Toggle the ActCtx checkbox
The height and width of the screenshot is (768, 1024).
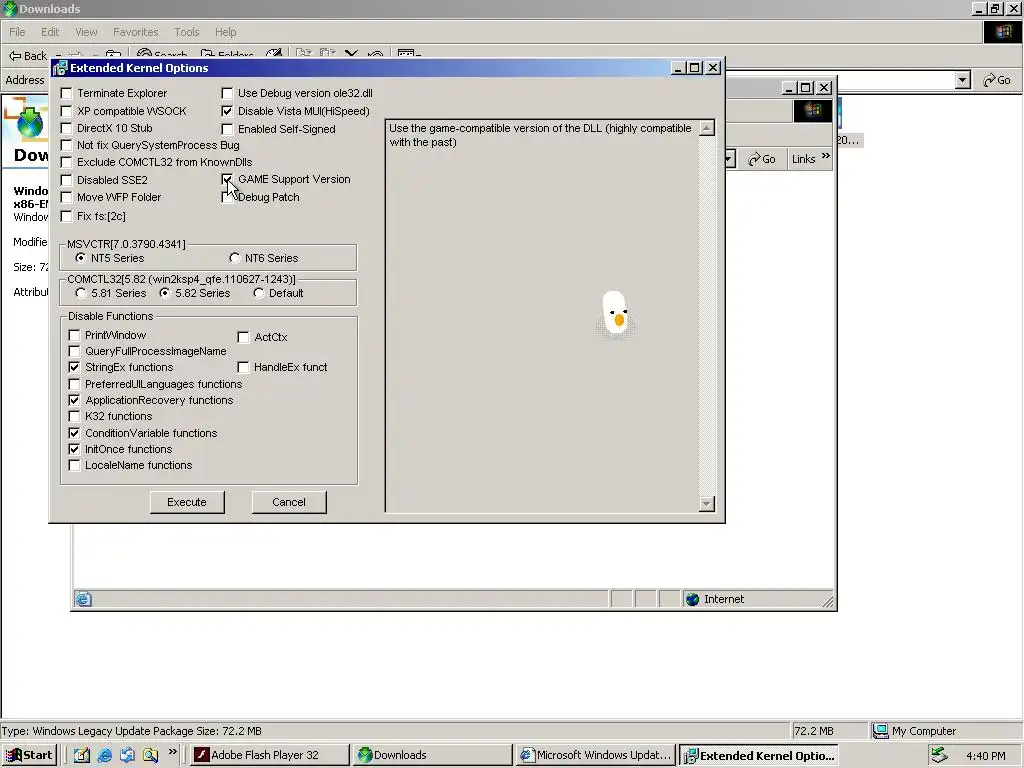click(x=244, y=337)
